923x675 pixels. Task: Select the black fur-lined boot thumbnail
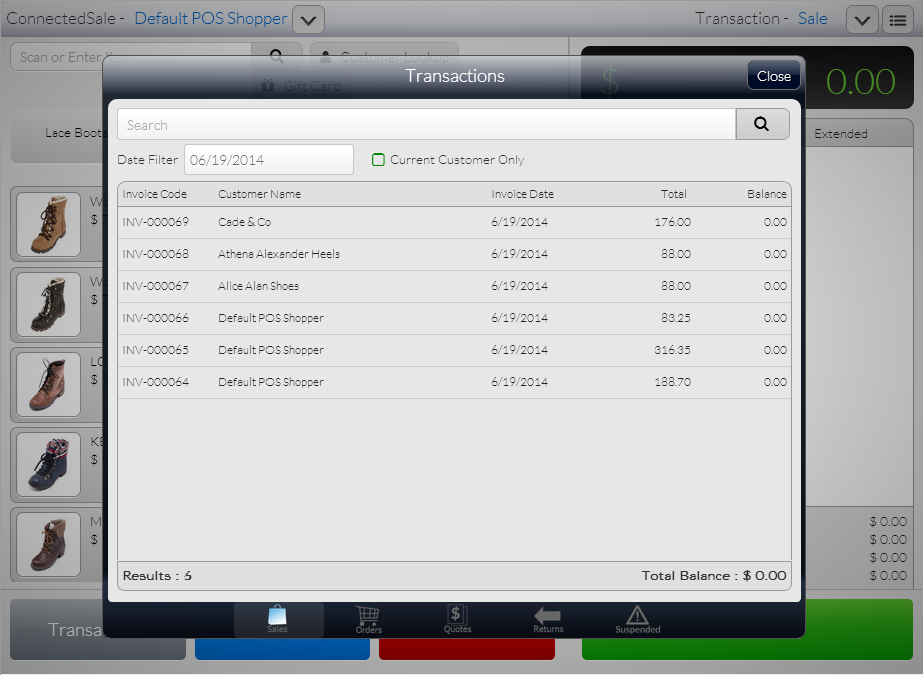pyautogui.click(x=48, y=304)
